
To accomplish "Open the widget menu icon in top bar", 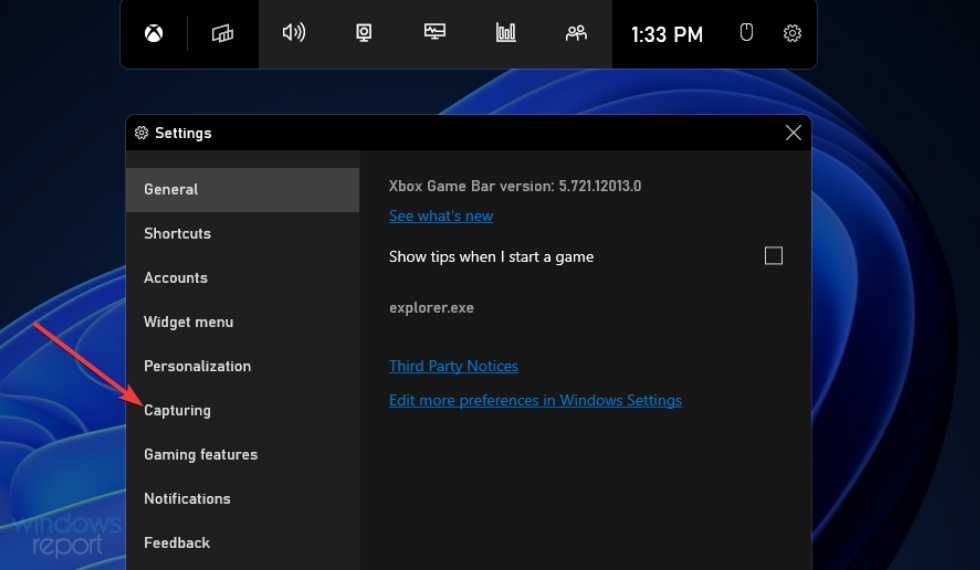I will [222, 34].
